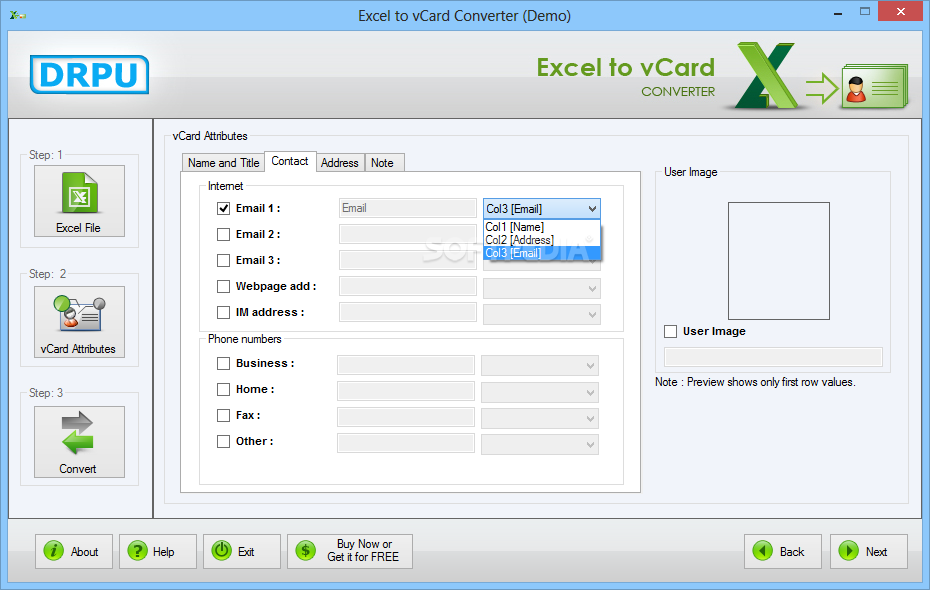Click the Back left-arrow icon
Screen dimensions: 930x590
click(763, 551)
